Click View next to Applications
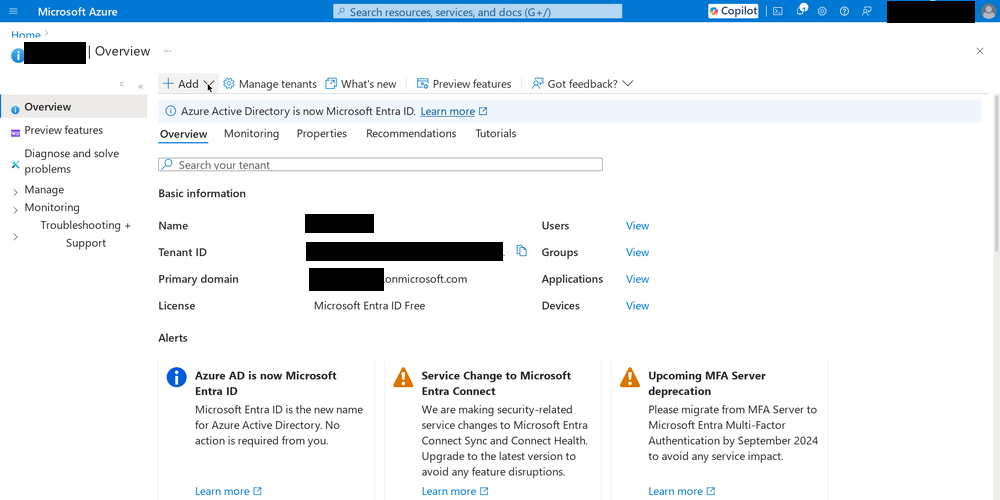 click(x=637, y=279)
